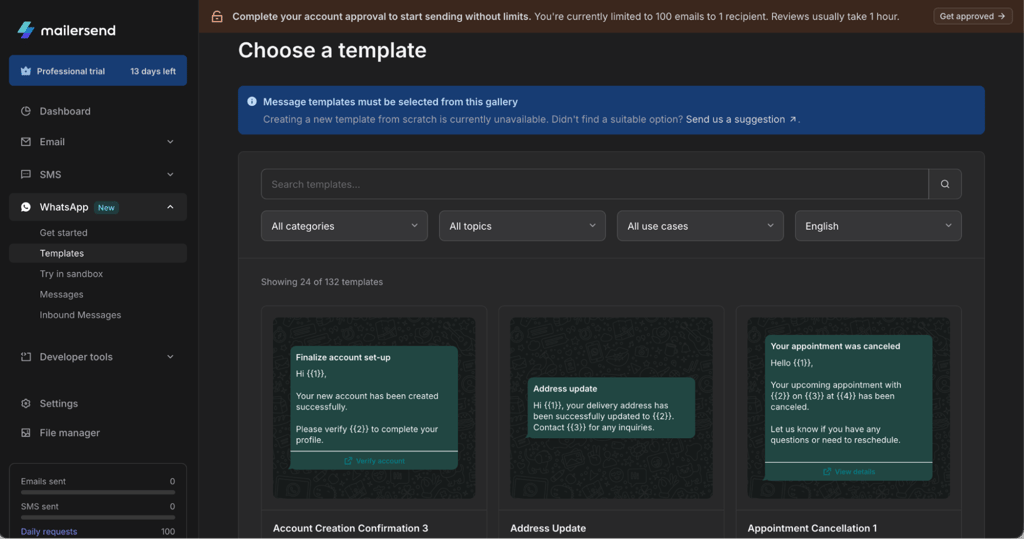
Task: Select Templates in WhatsApp submenu
Action: coord(98,253)
